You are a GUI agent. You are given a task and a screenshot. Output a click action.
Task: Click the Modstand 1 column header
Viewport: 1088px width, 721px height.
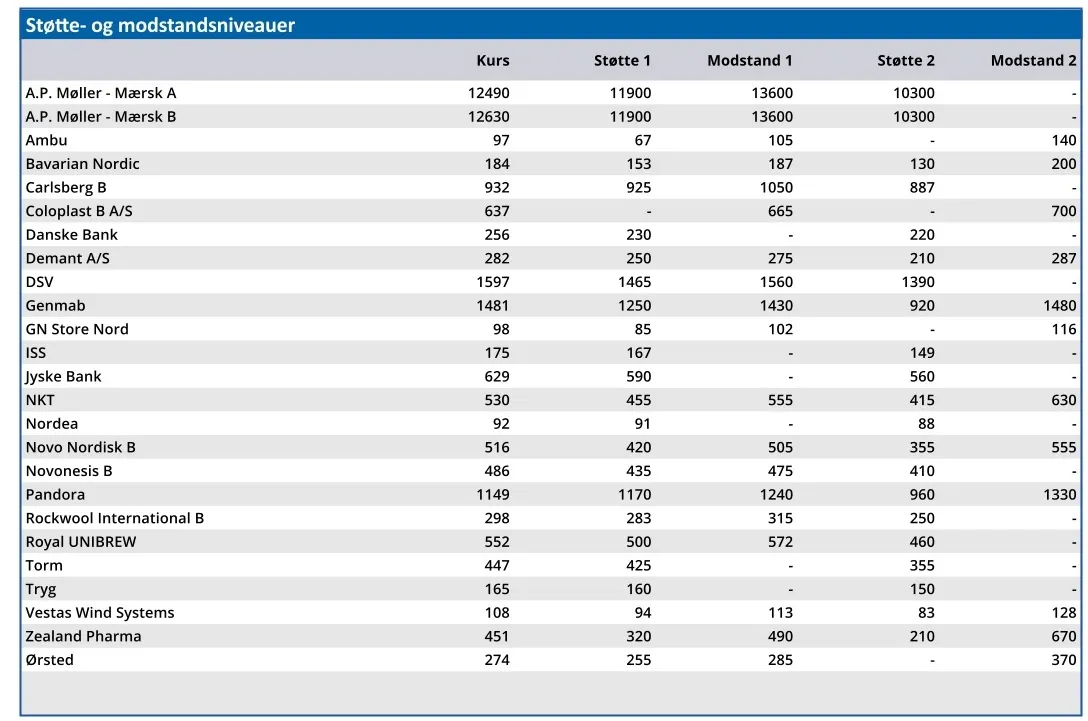coord(749,61)
